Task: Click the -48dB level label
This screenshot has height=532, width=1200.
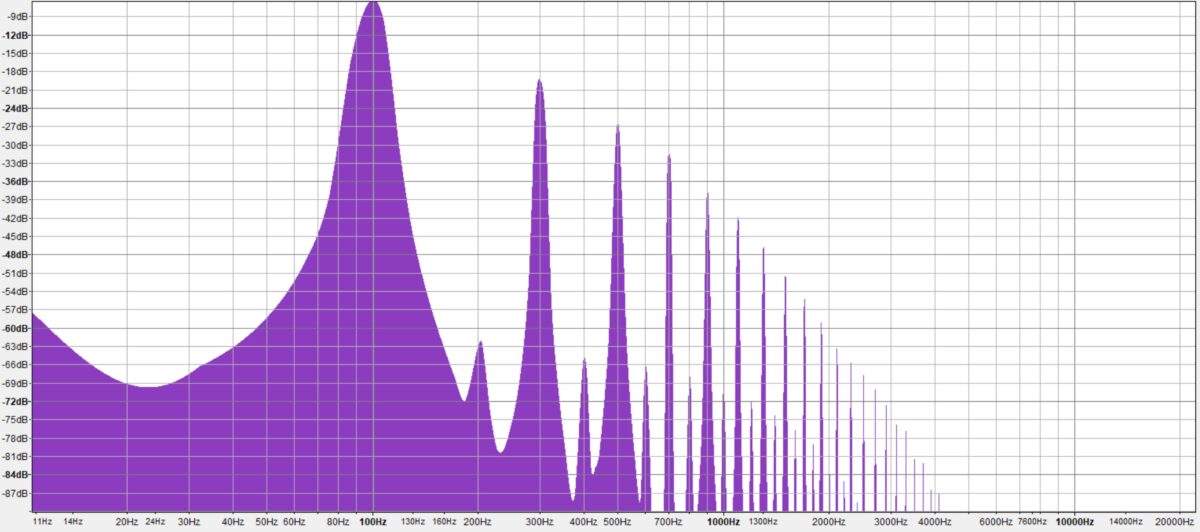Action: [16, 254]
